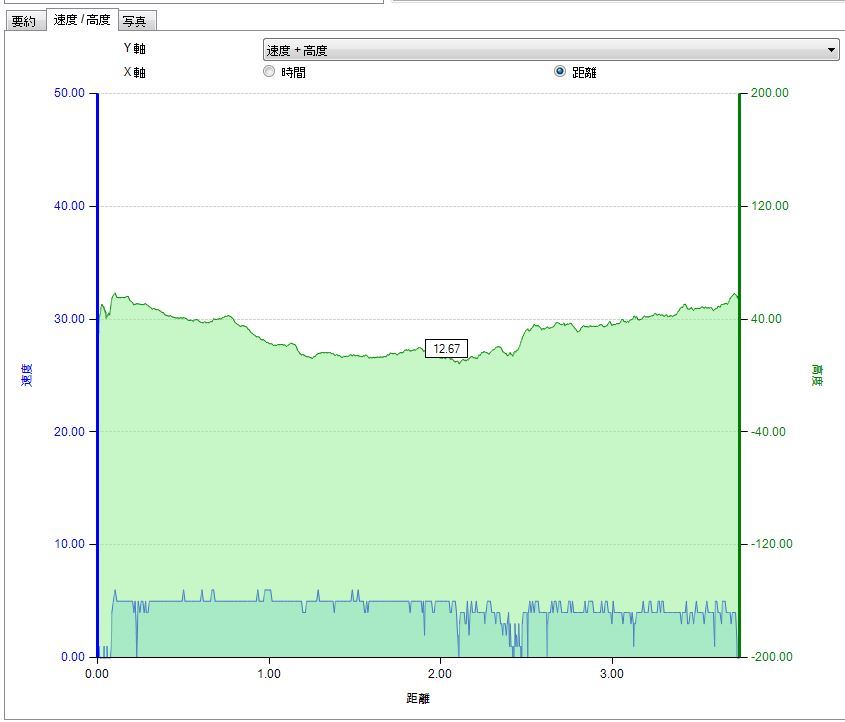The width and height of the screenshot is (845, 722).
Task: Click the 1.00 distance axis label
Action: pos(269,674)
